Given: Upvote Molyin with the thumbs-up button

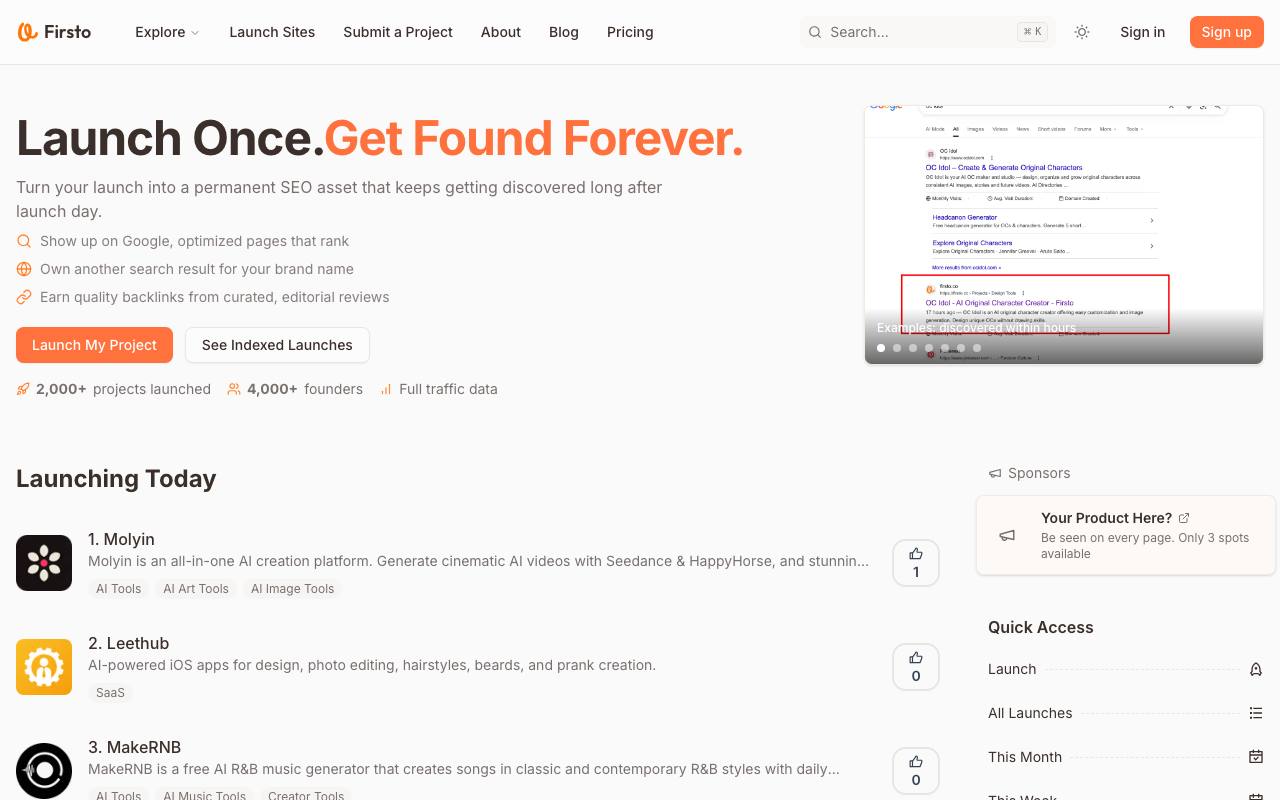Looking at the screenshot, I should pyautogui.click(x=916, y=563).
